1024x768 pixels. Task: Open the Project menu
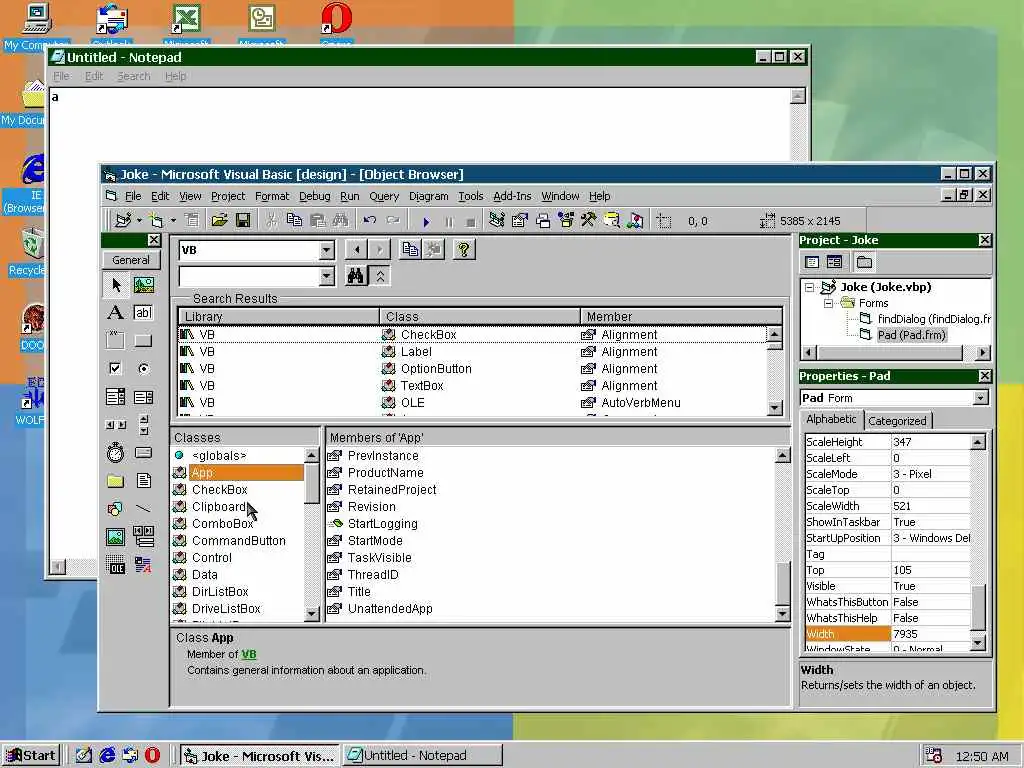click(x=228, y=196)
